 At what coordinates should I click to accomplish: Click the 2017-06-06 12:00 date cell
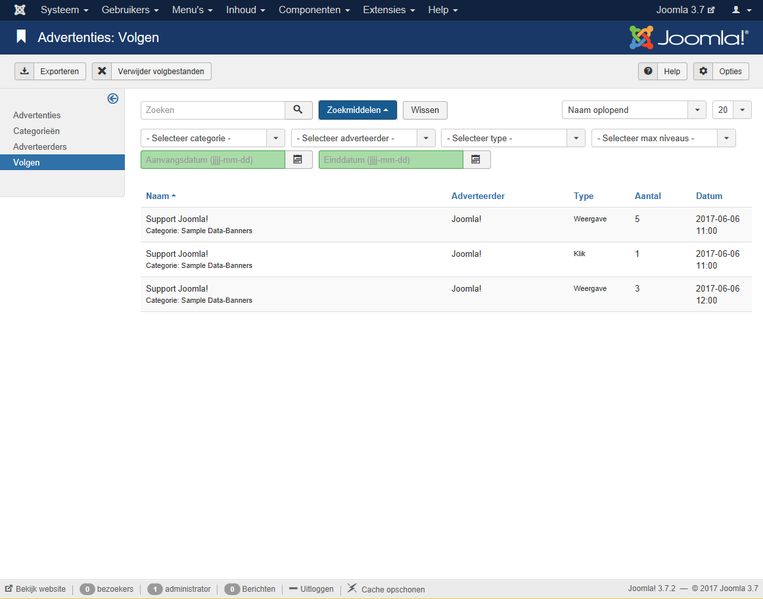[x=718, y=294]
